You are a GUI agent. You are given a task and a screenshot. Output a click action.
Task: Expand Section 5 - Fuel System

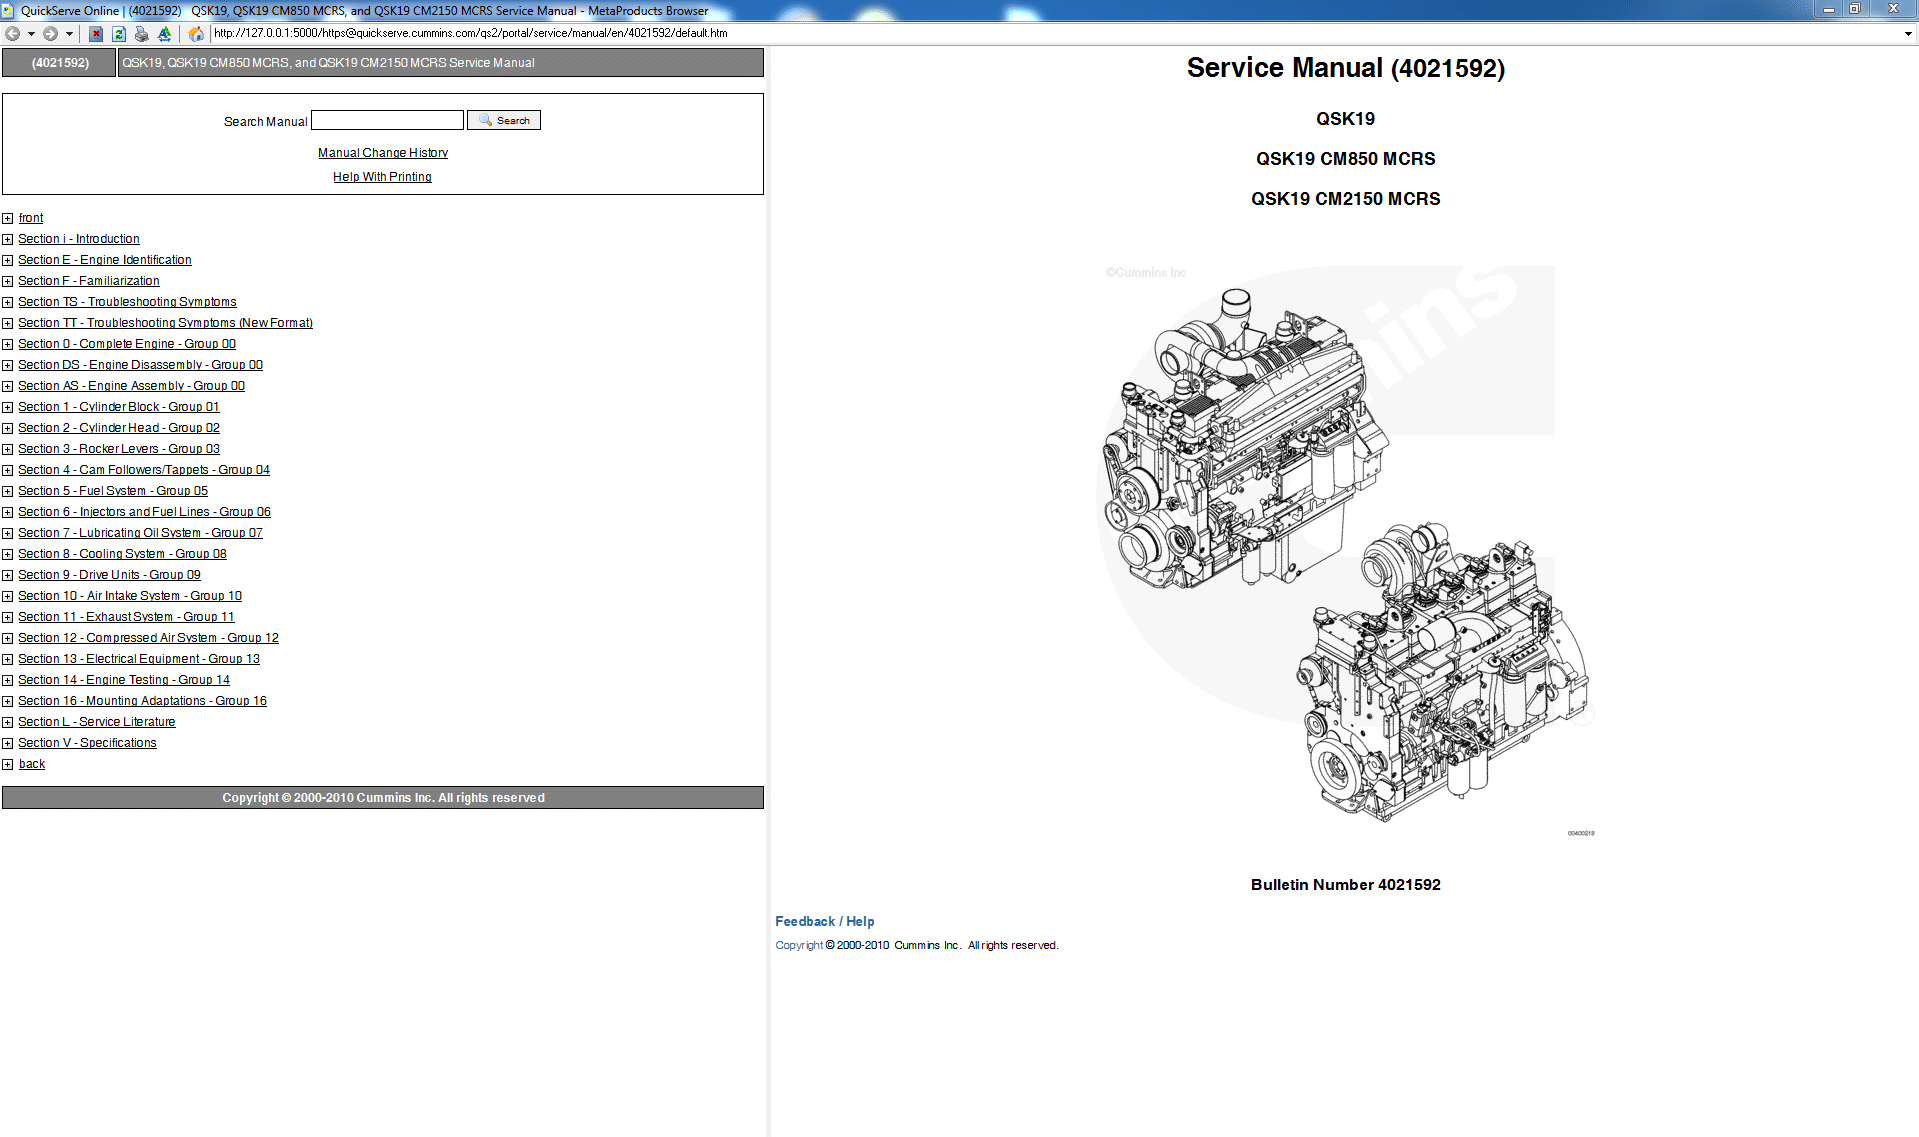point(8,491)
